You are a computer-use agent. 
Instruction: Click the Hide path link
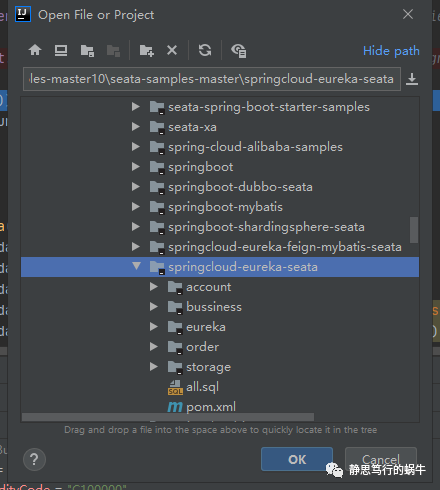coord(391,51)
